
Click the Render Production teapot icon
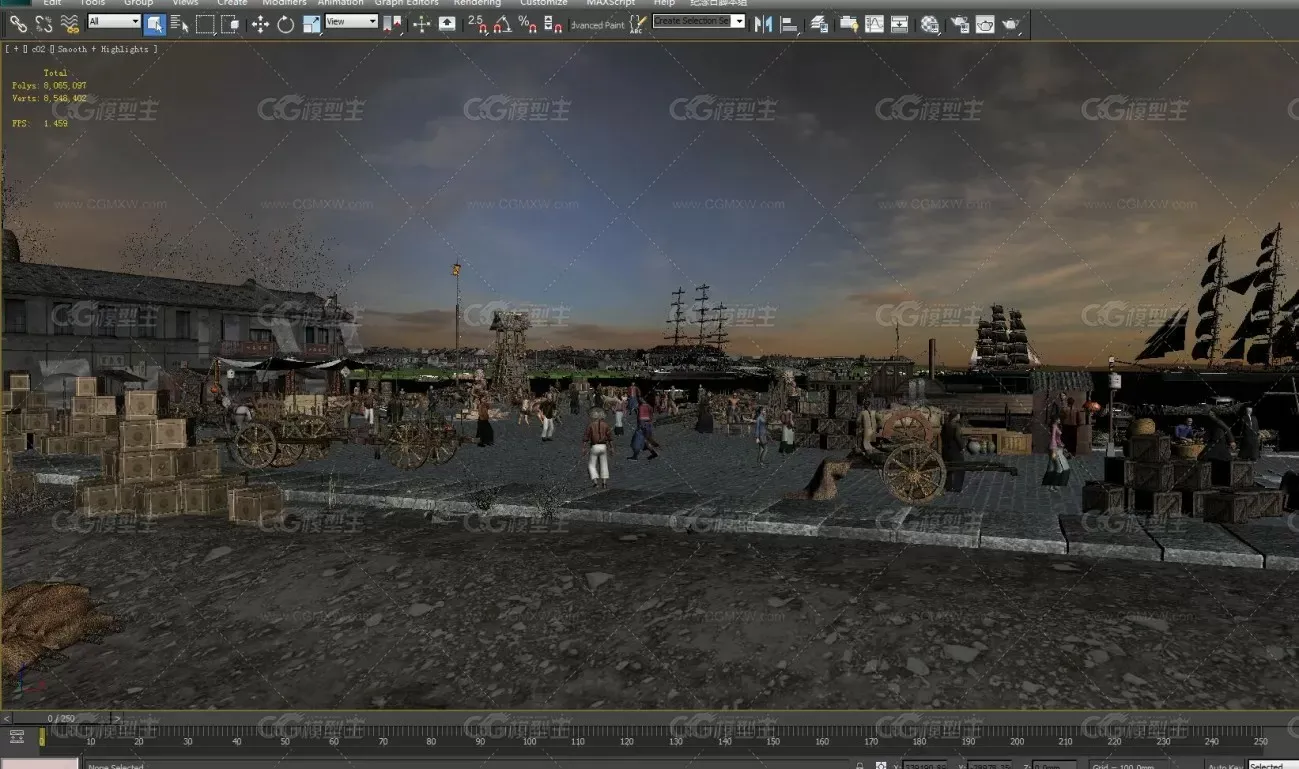point(1011,23)
